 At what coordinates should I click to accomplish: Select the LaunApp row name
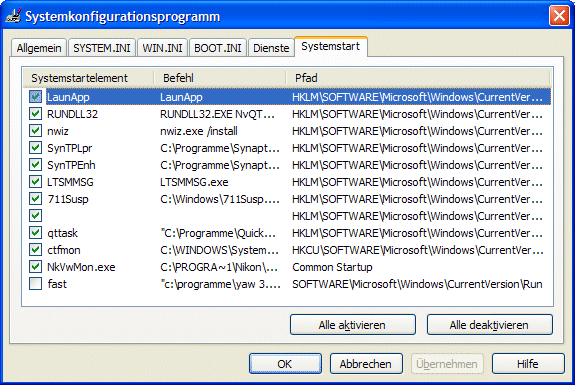tap(68, 97)
